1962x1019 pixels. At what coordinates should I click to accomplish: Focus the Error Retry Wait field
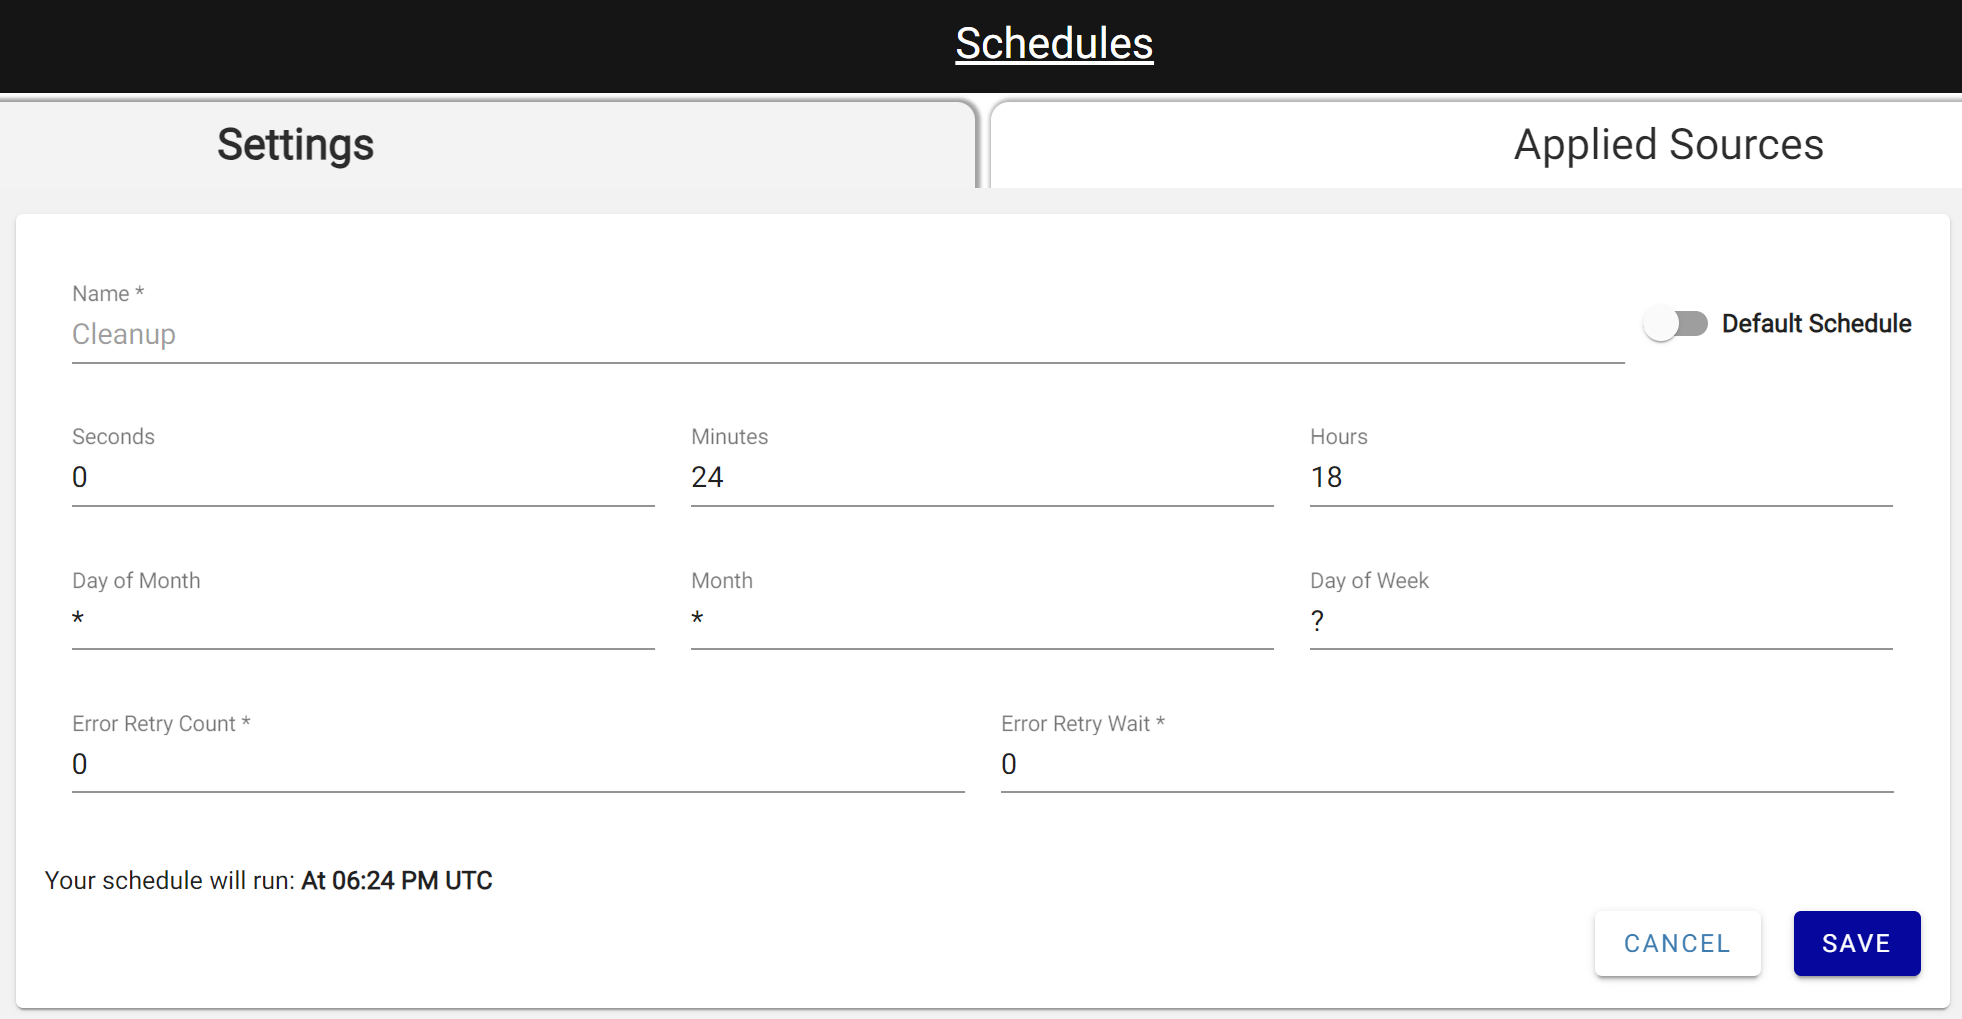[x=1446, y=765]
